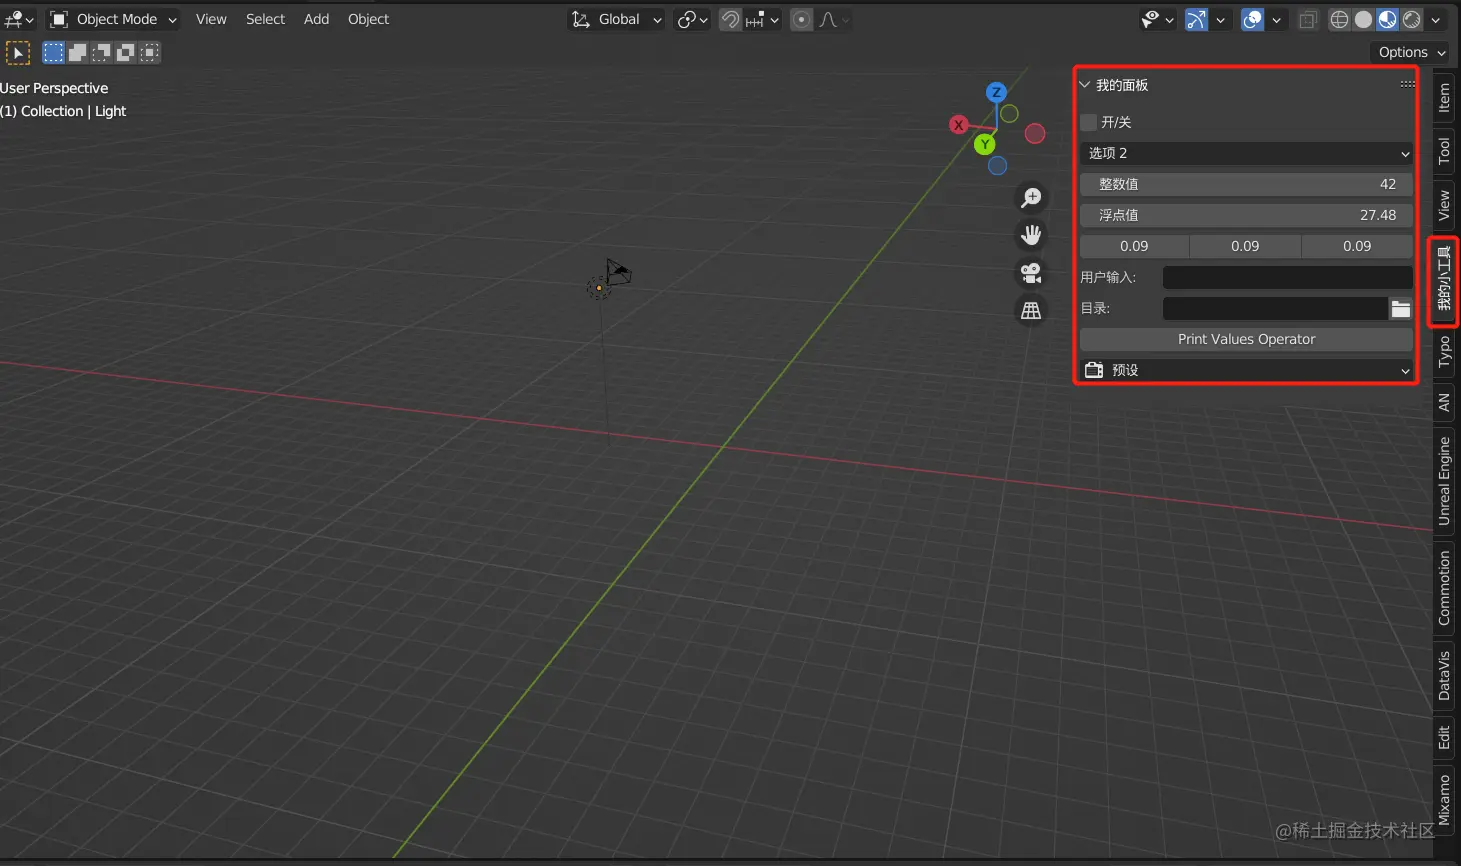Click the folder browse icon next to 目录
This screenshot has width=1461, height=866.
pos(1401,309)
